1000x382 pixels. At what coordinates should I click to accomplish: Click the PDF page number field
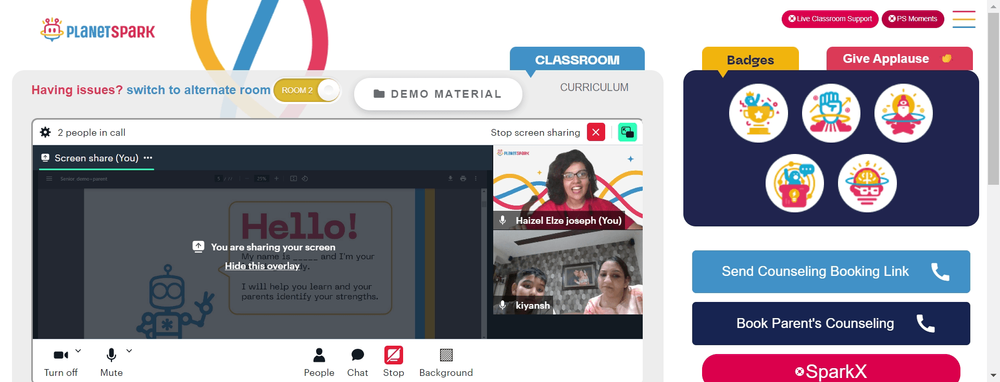pos(218,179)
